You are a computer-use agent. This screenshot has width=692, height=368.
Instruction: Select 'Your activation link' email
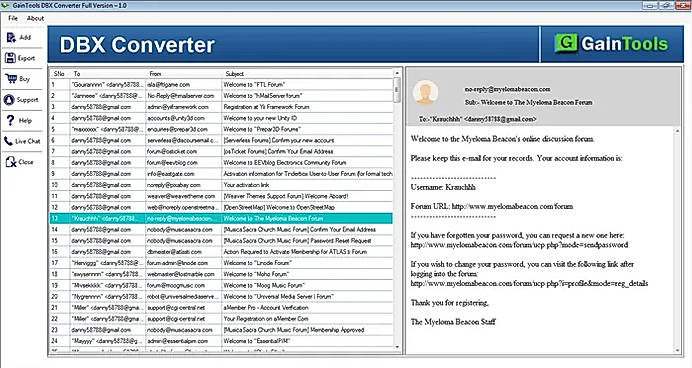(221, 184)
